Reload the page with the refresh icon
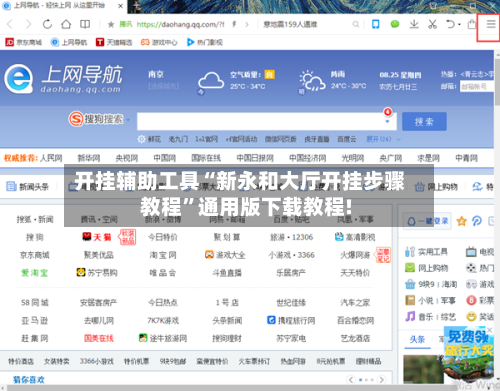 click(47, 24)
